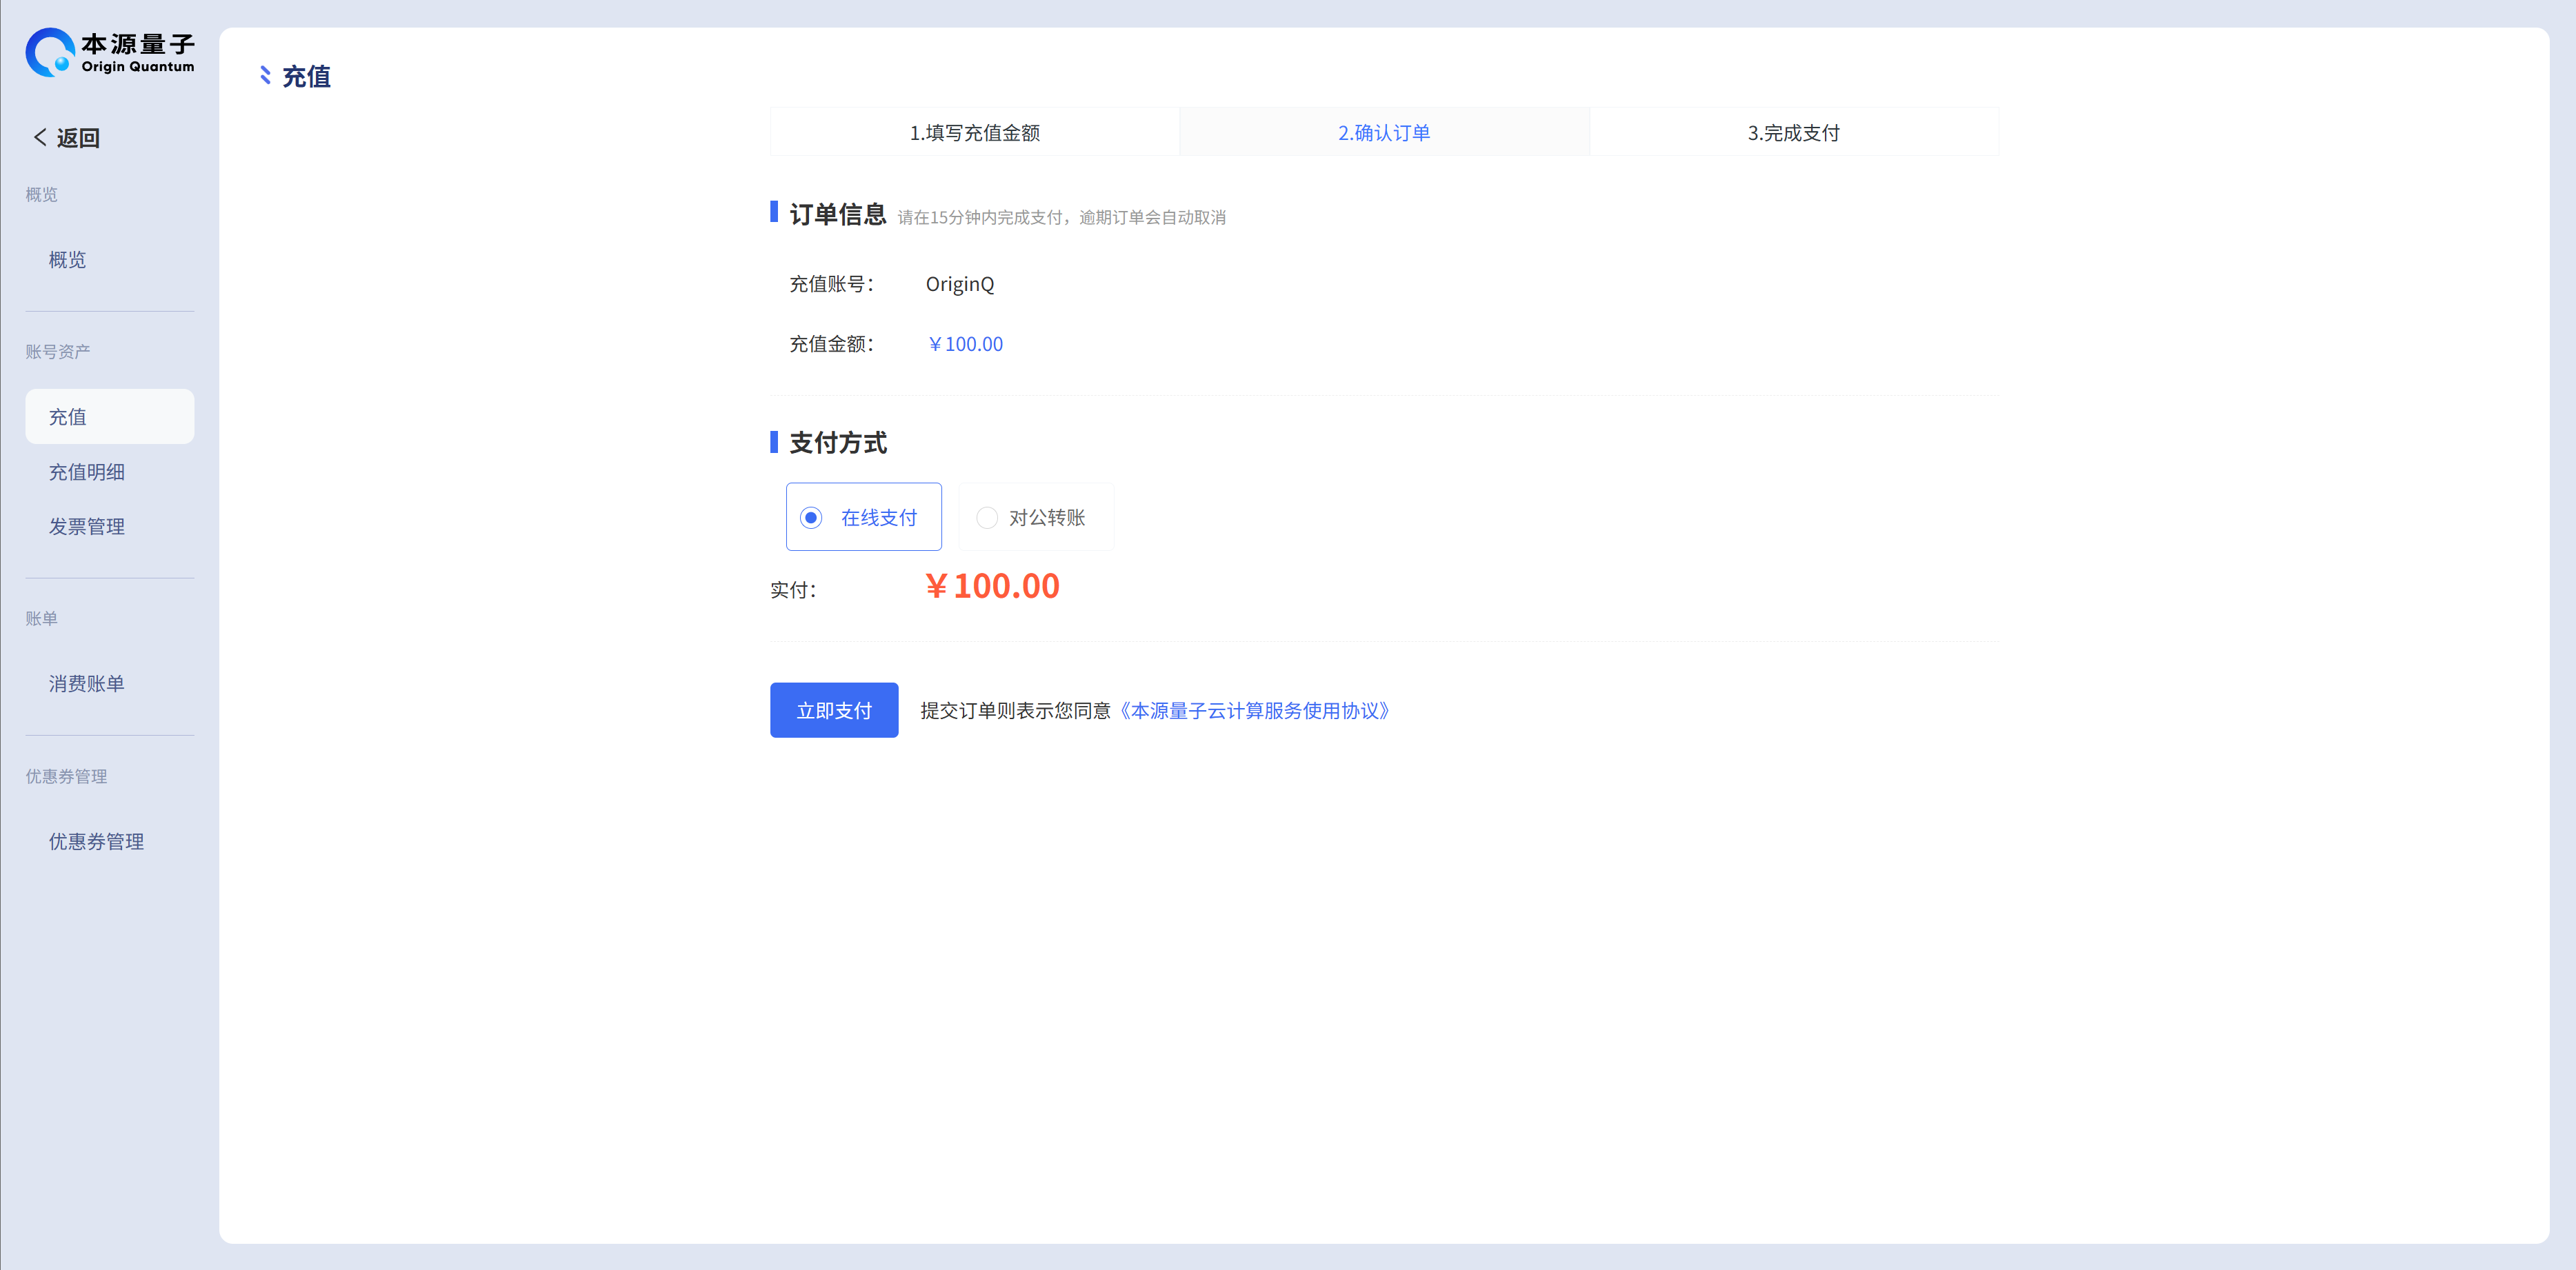
Task: Open 概览 in the sidebar
Action: (x=68, y=260)
